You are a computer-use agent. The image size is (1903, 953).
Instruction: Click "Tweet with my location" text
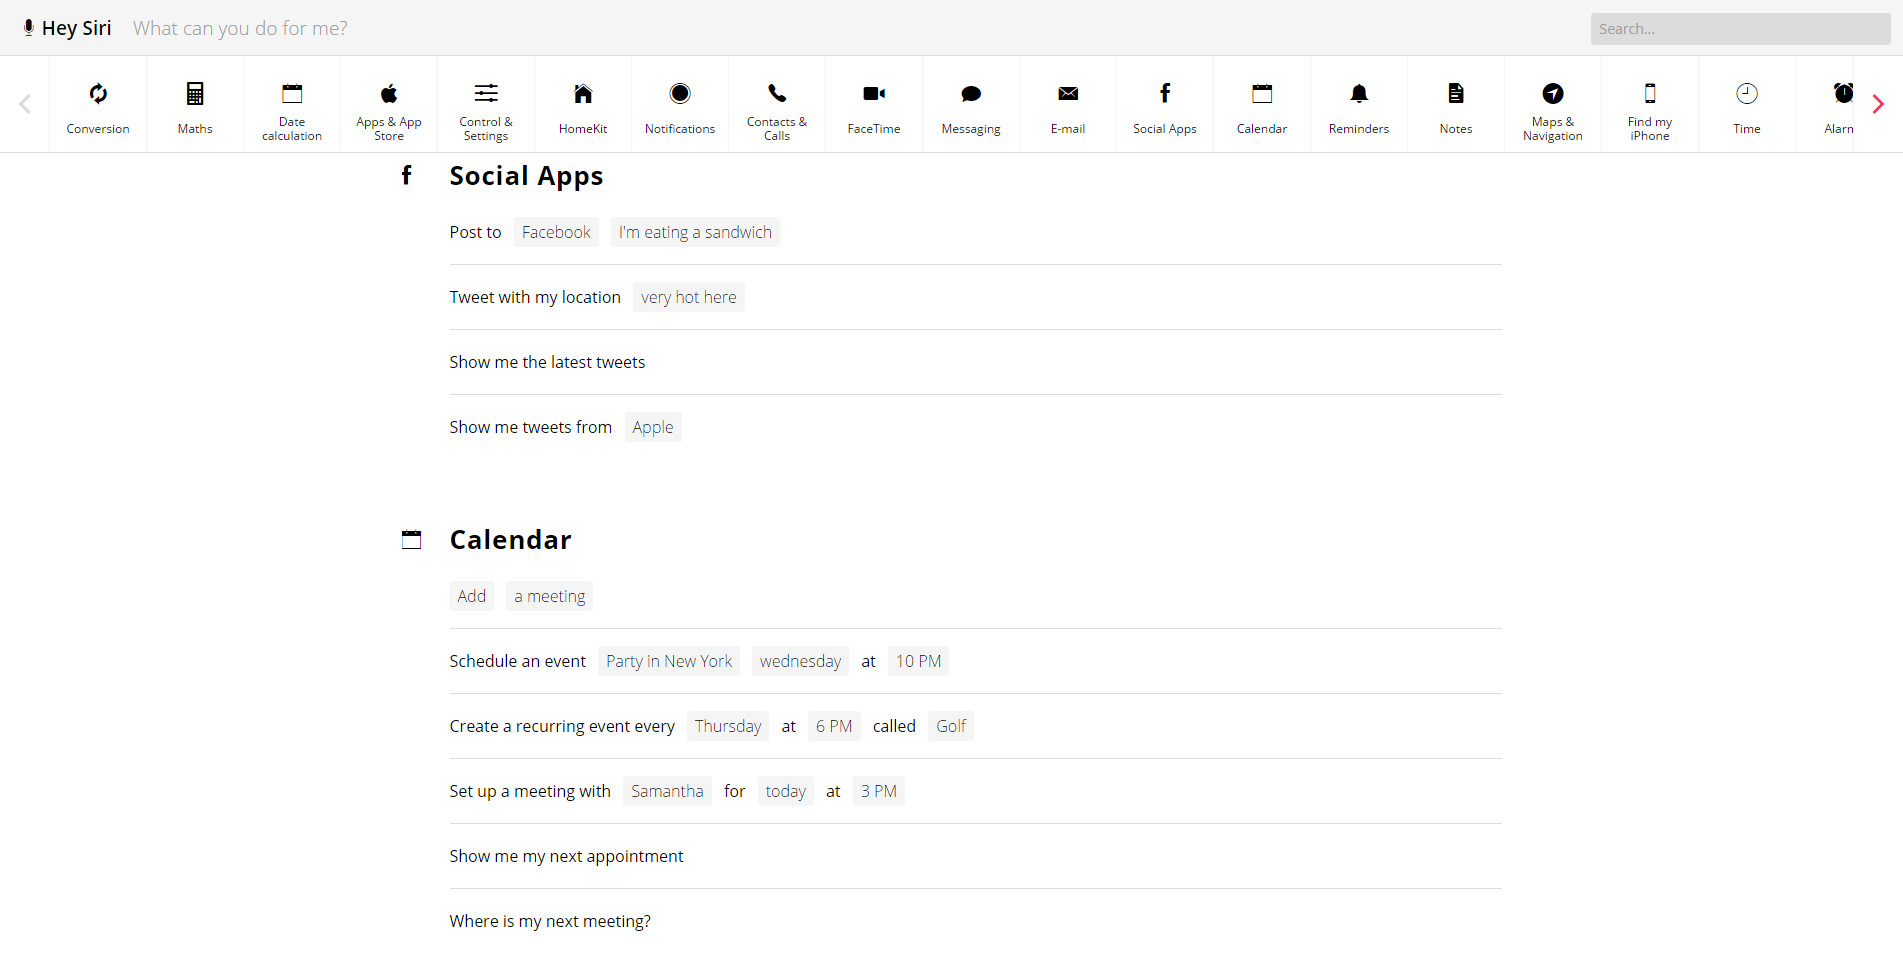pos(535,297)
